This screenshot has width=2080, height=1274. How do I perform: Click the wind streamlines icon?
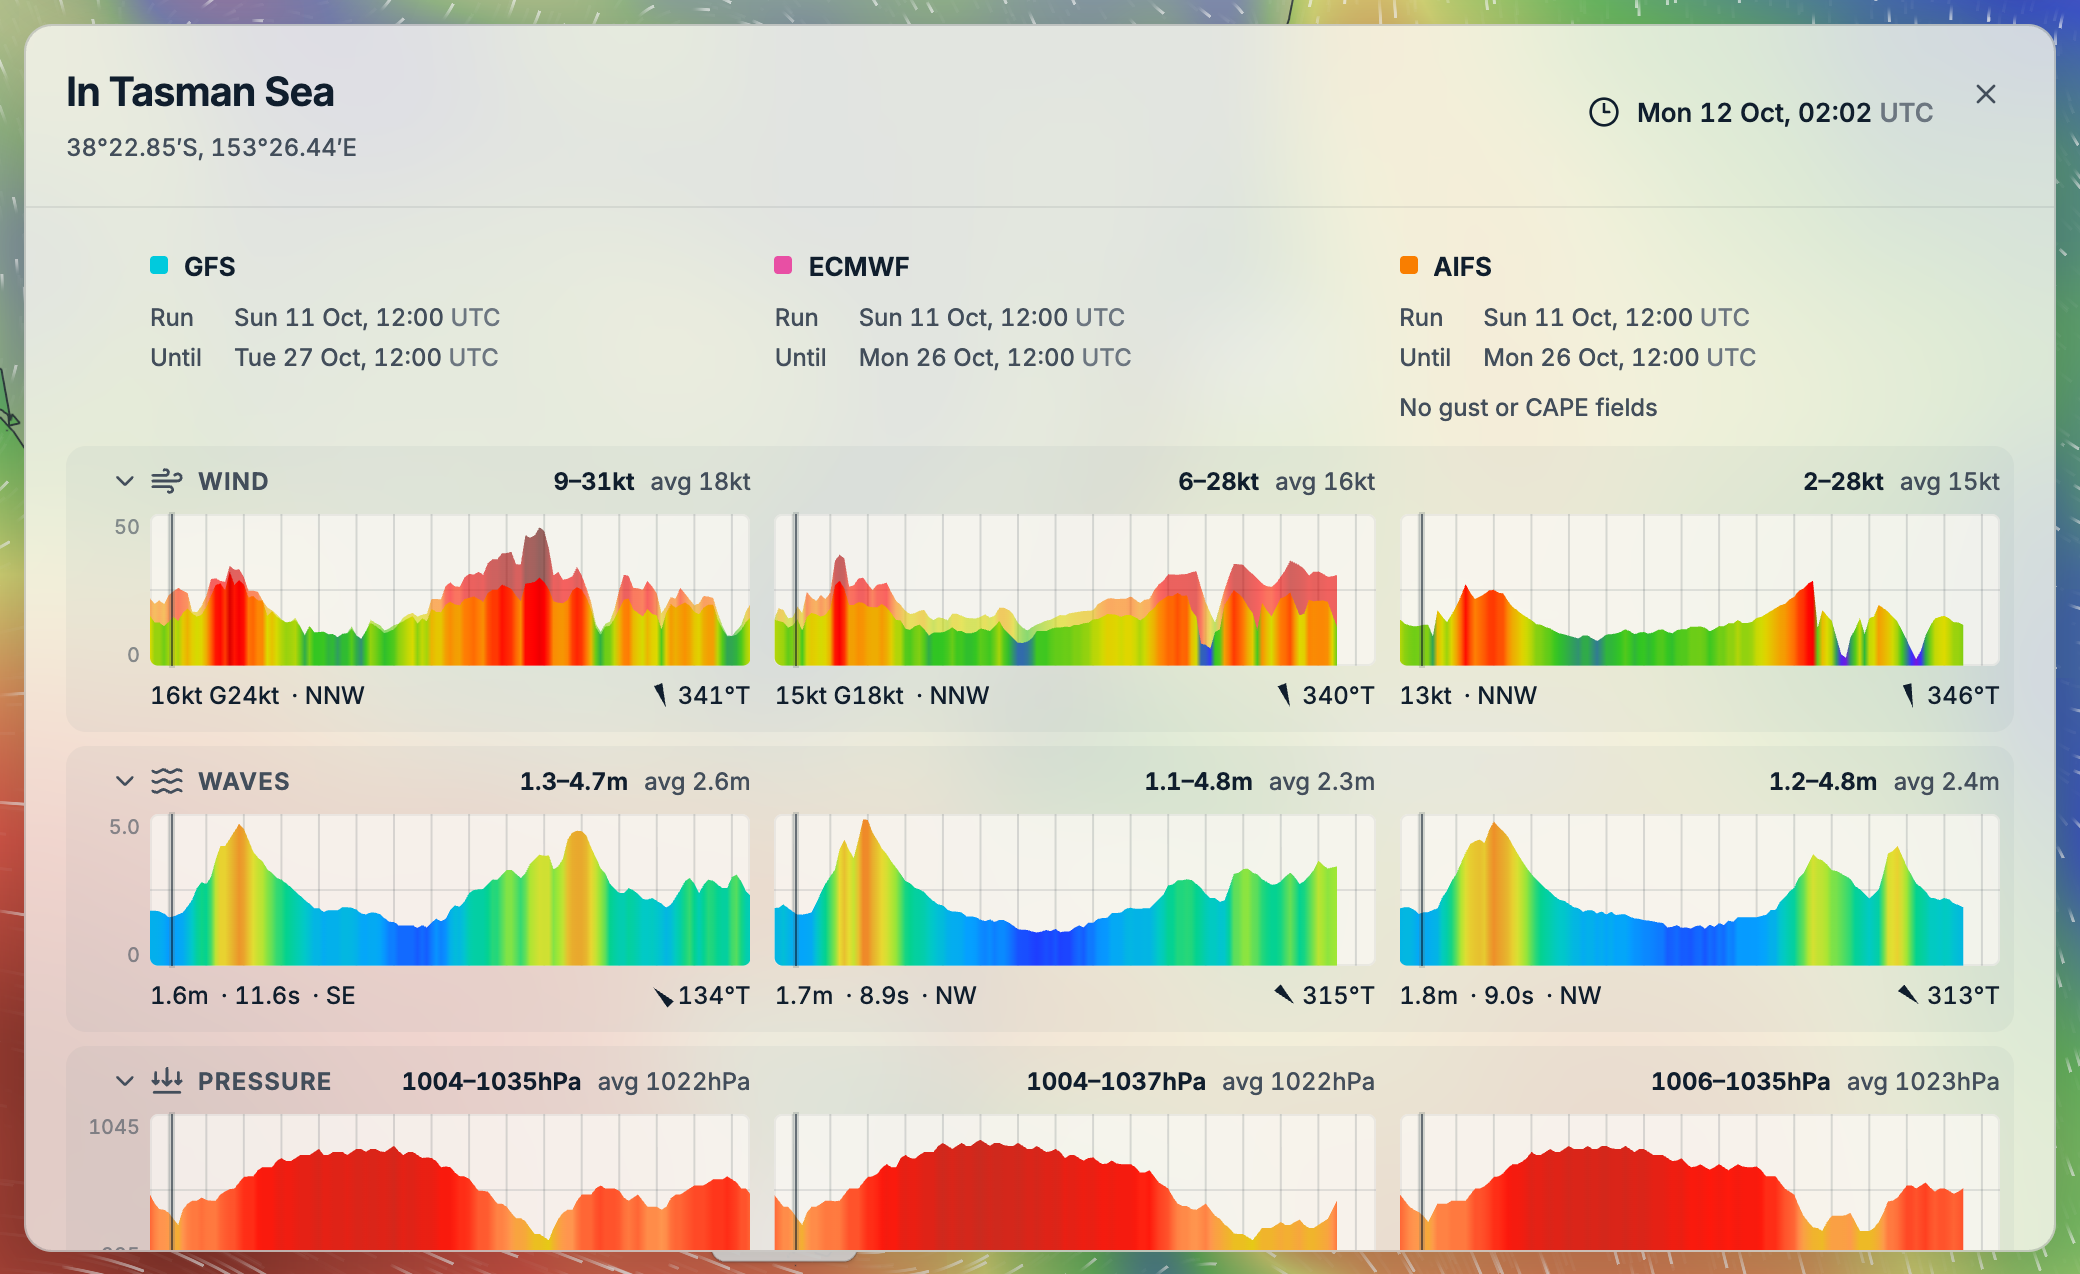click(x=167, y=481)
